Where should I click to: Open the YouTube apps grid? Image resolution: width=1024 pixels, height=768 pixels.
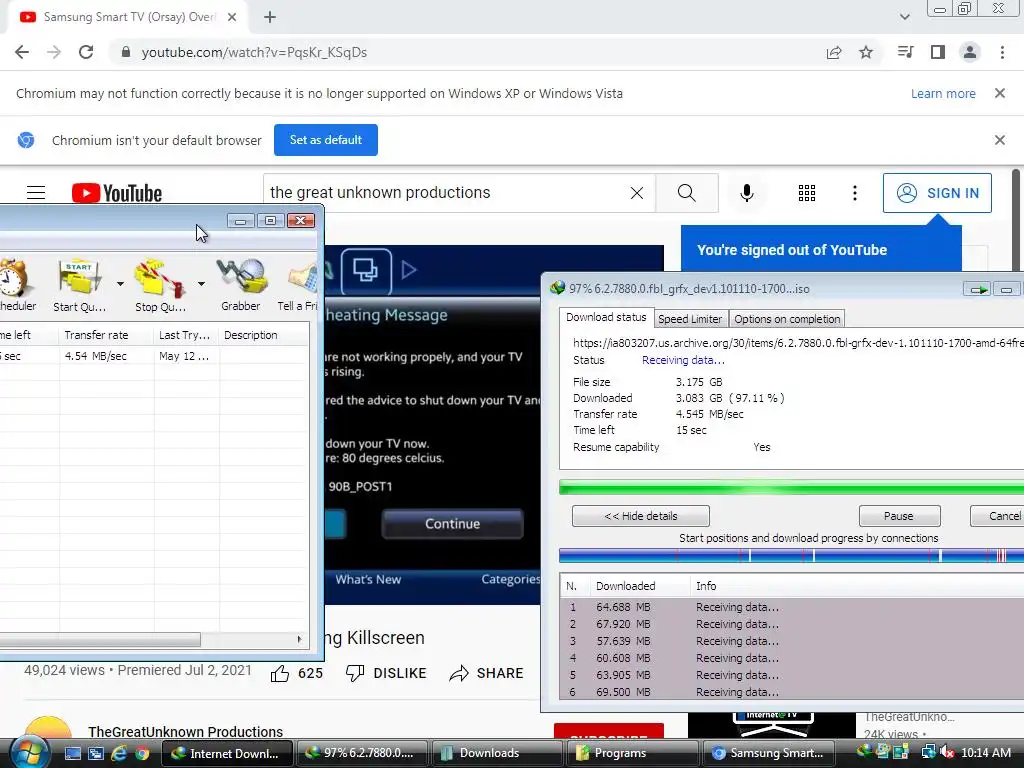(807, 193)
